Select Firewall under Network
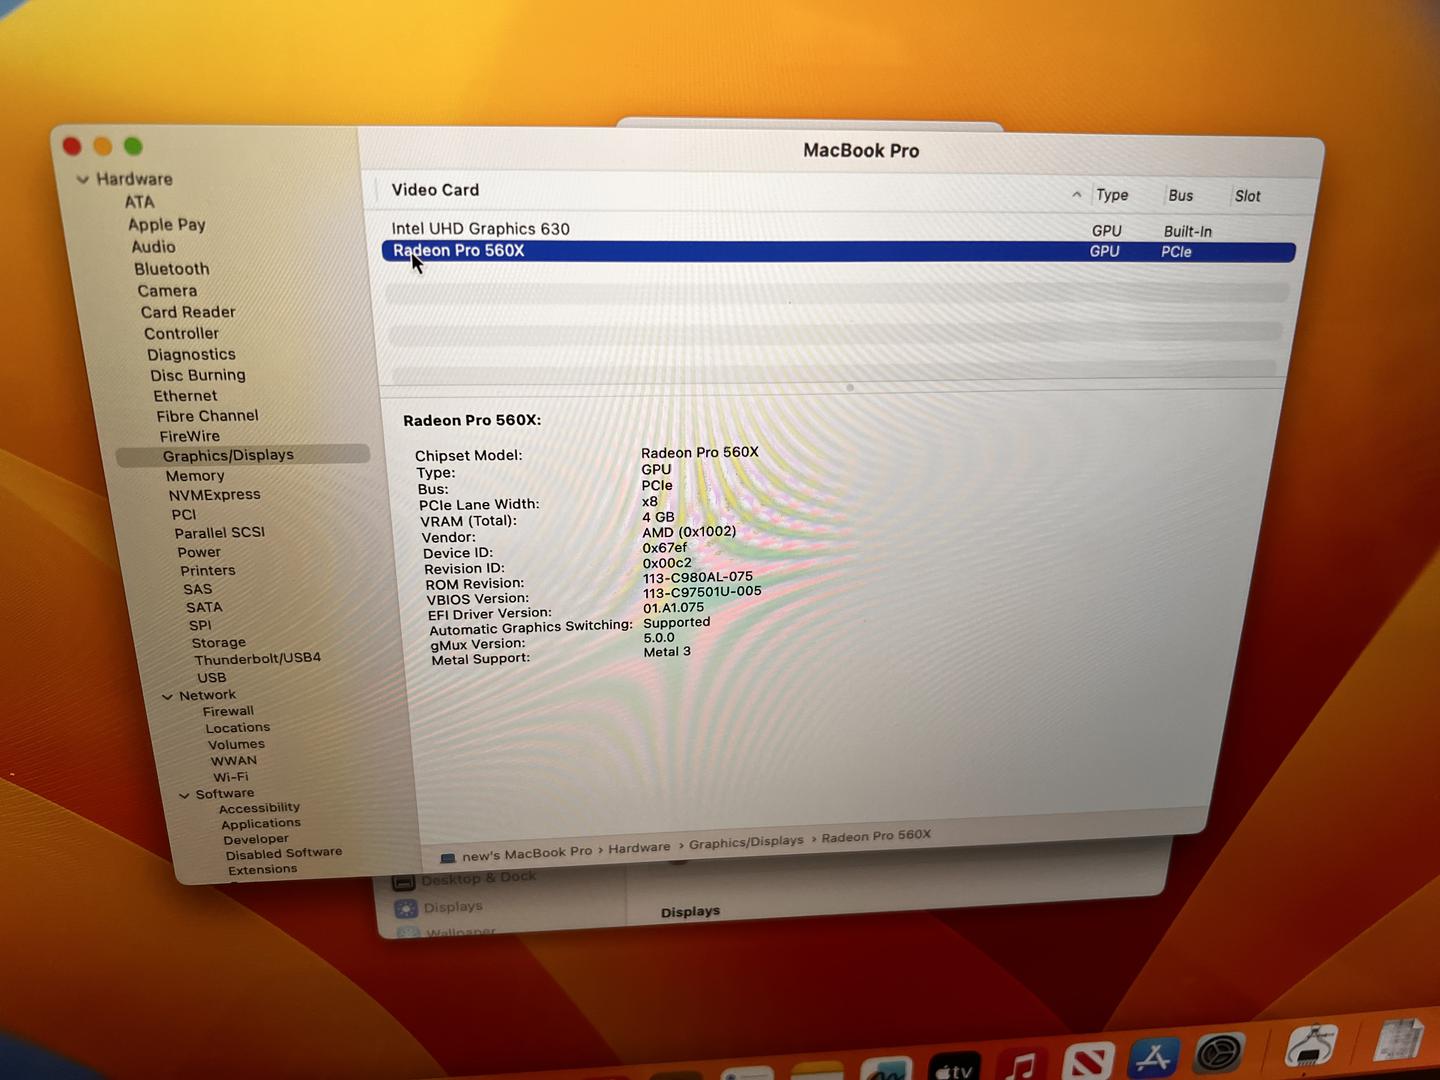 click(x=228, y=711)
